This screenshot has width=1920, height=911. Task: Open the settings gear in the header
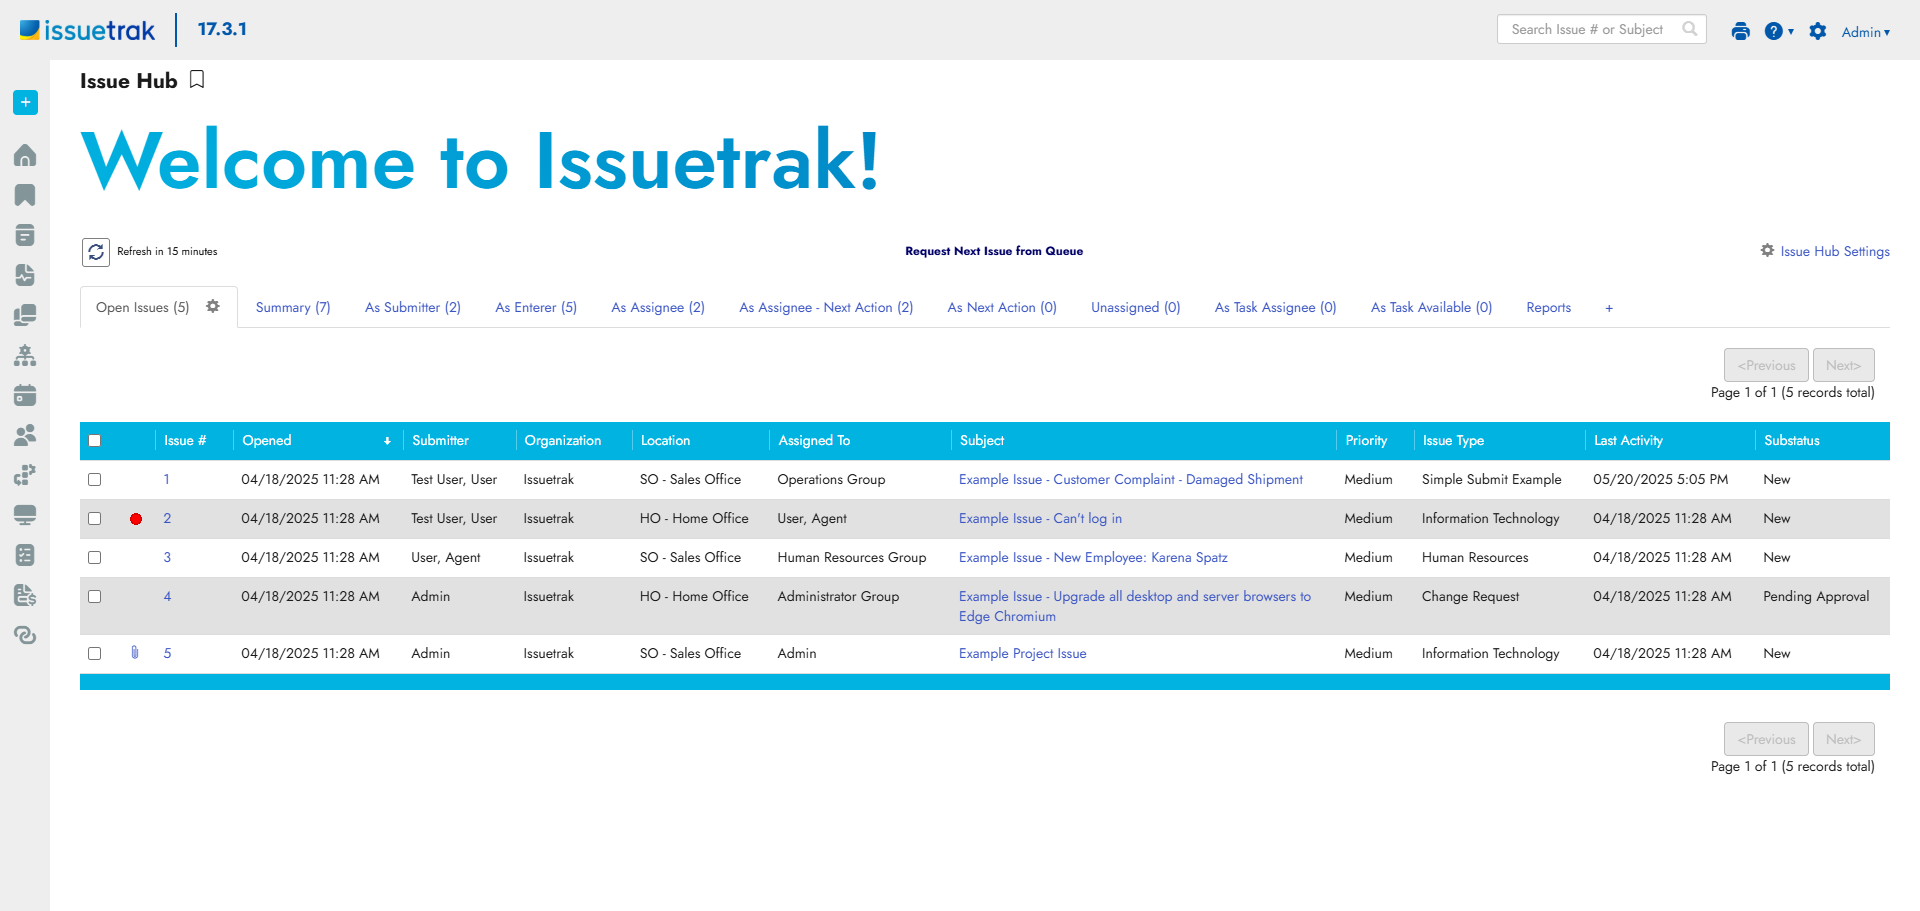[x=1818, y=31]
